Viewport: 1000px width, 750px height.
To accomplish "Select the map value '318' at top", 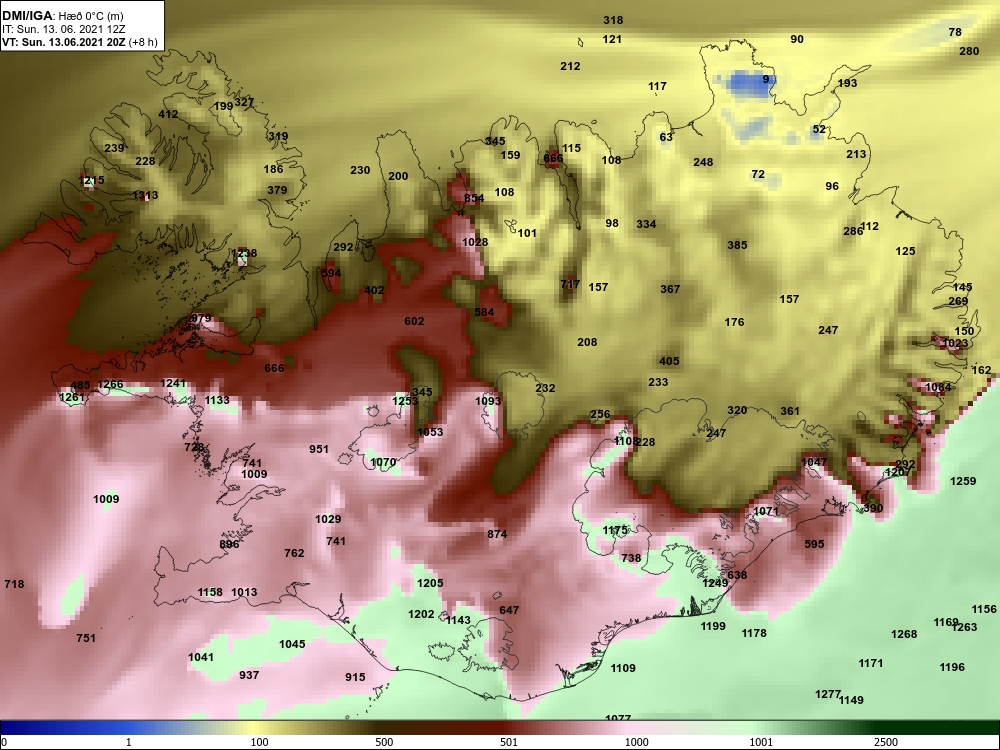I will click(613, 20).
